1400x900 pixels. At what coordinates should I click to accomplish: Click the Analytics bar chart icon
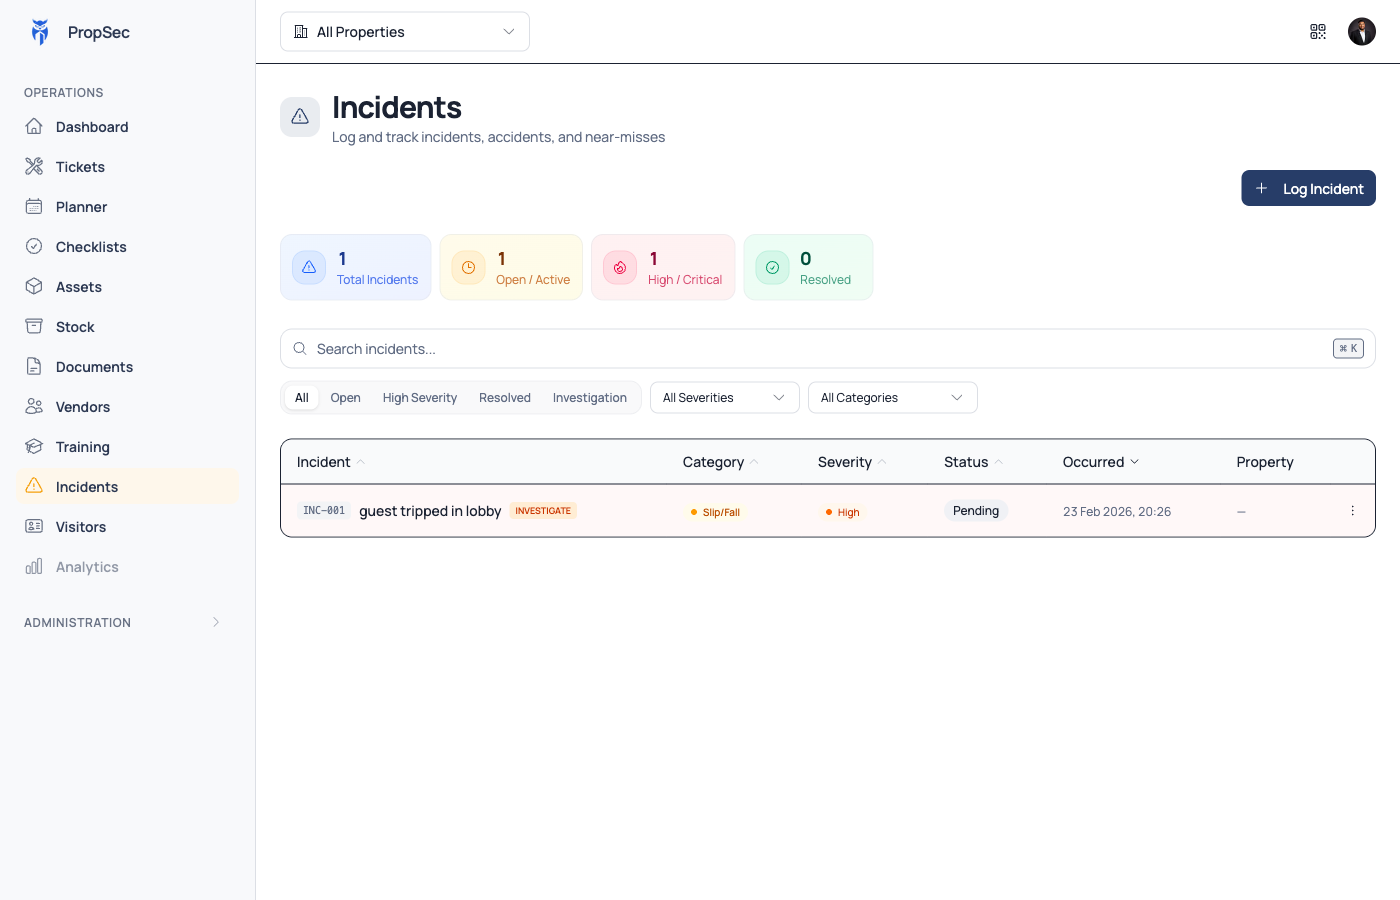click(34, 566)
